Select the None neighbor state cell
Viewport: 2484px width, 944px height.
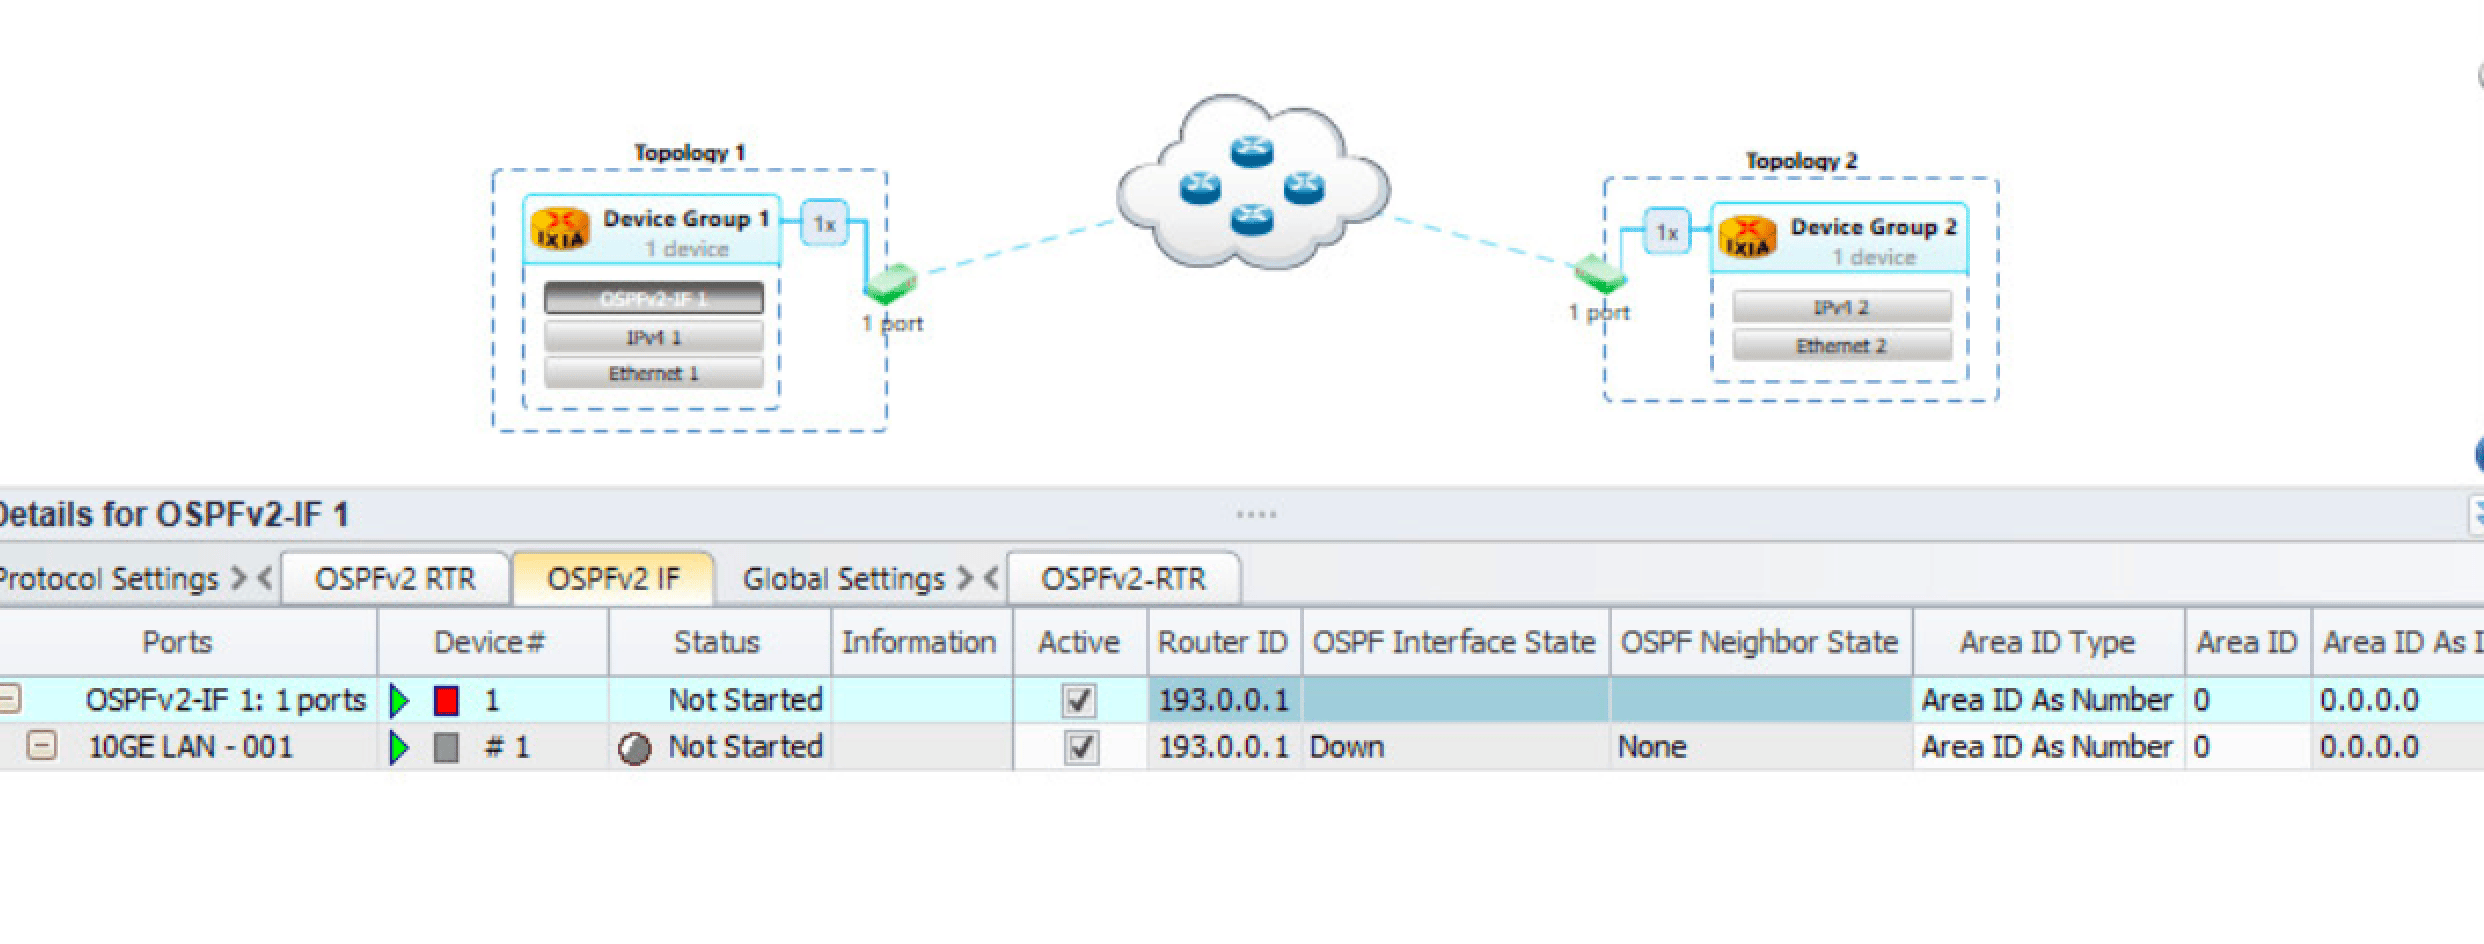coord(1760,747)
